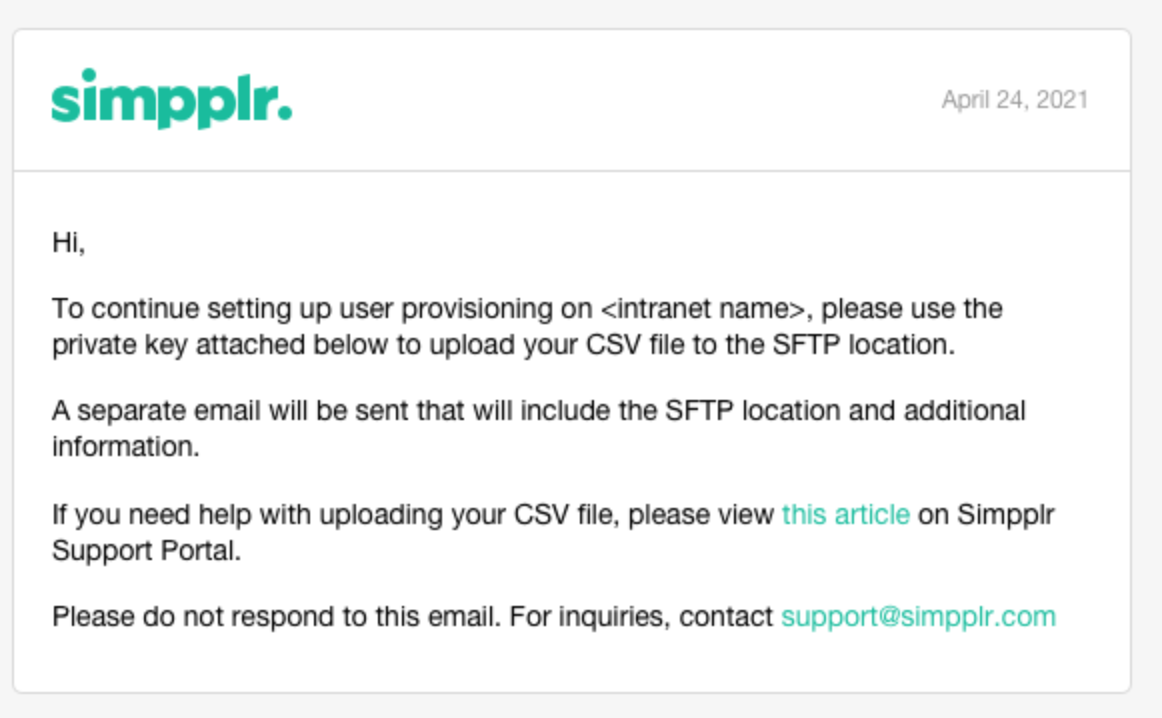Viewport: 1162px width, 718px height.
Task: Click 'Please do not respond to this email'
Action: click(276, 616)
